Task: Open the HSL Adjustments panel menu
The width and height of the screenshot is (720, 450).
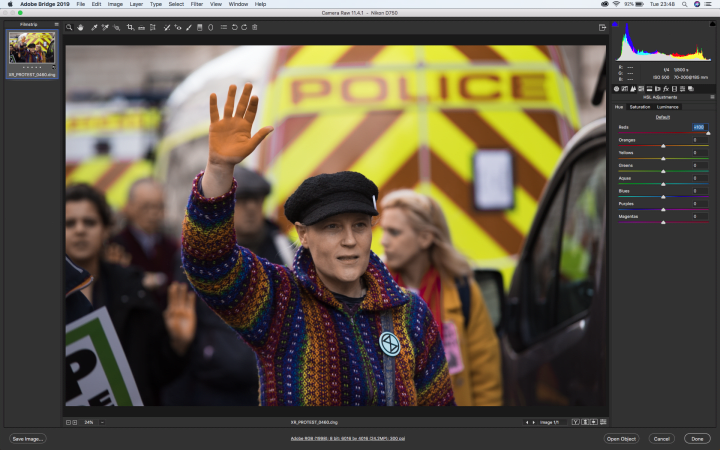Action: click(713, 97)
